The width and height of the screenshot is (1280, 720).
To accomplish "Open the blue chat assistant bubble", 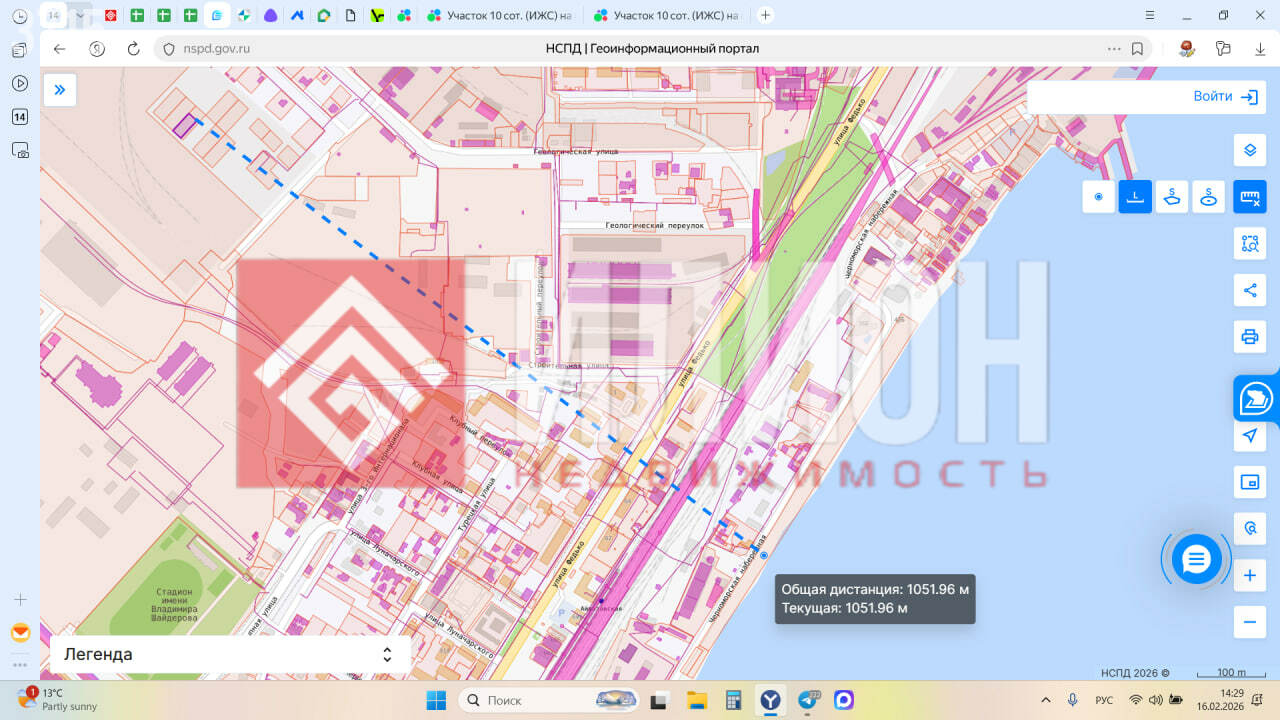I will point(1196,559).
